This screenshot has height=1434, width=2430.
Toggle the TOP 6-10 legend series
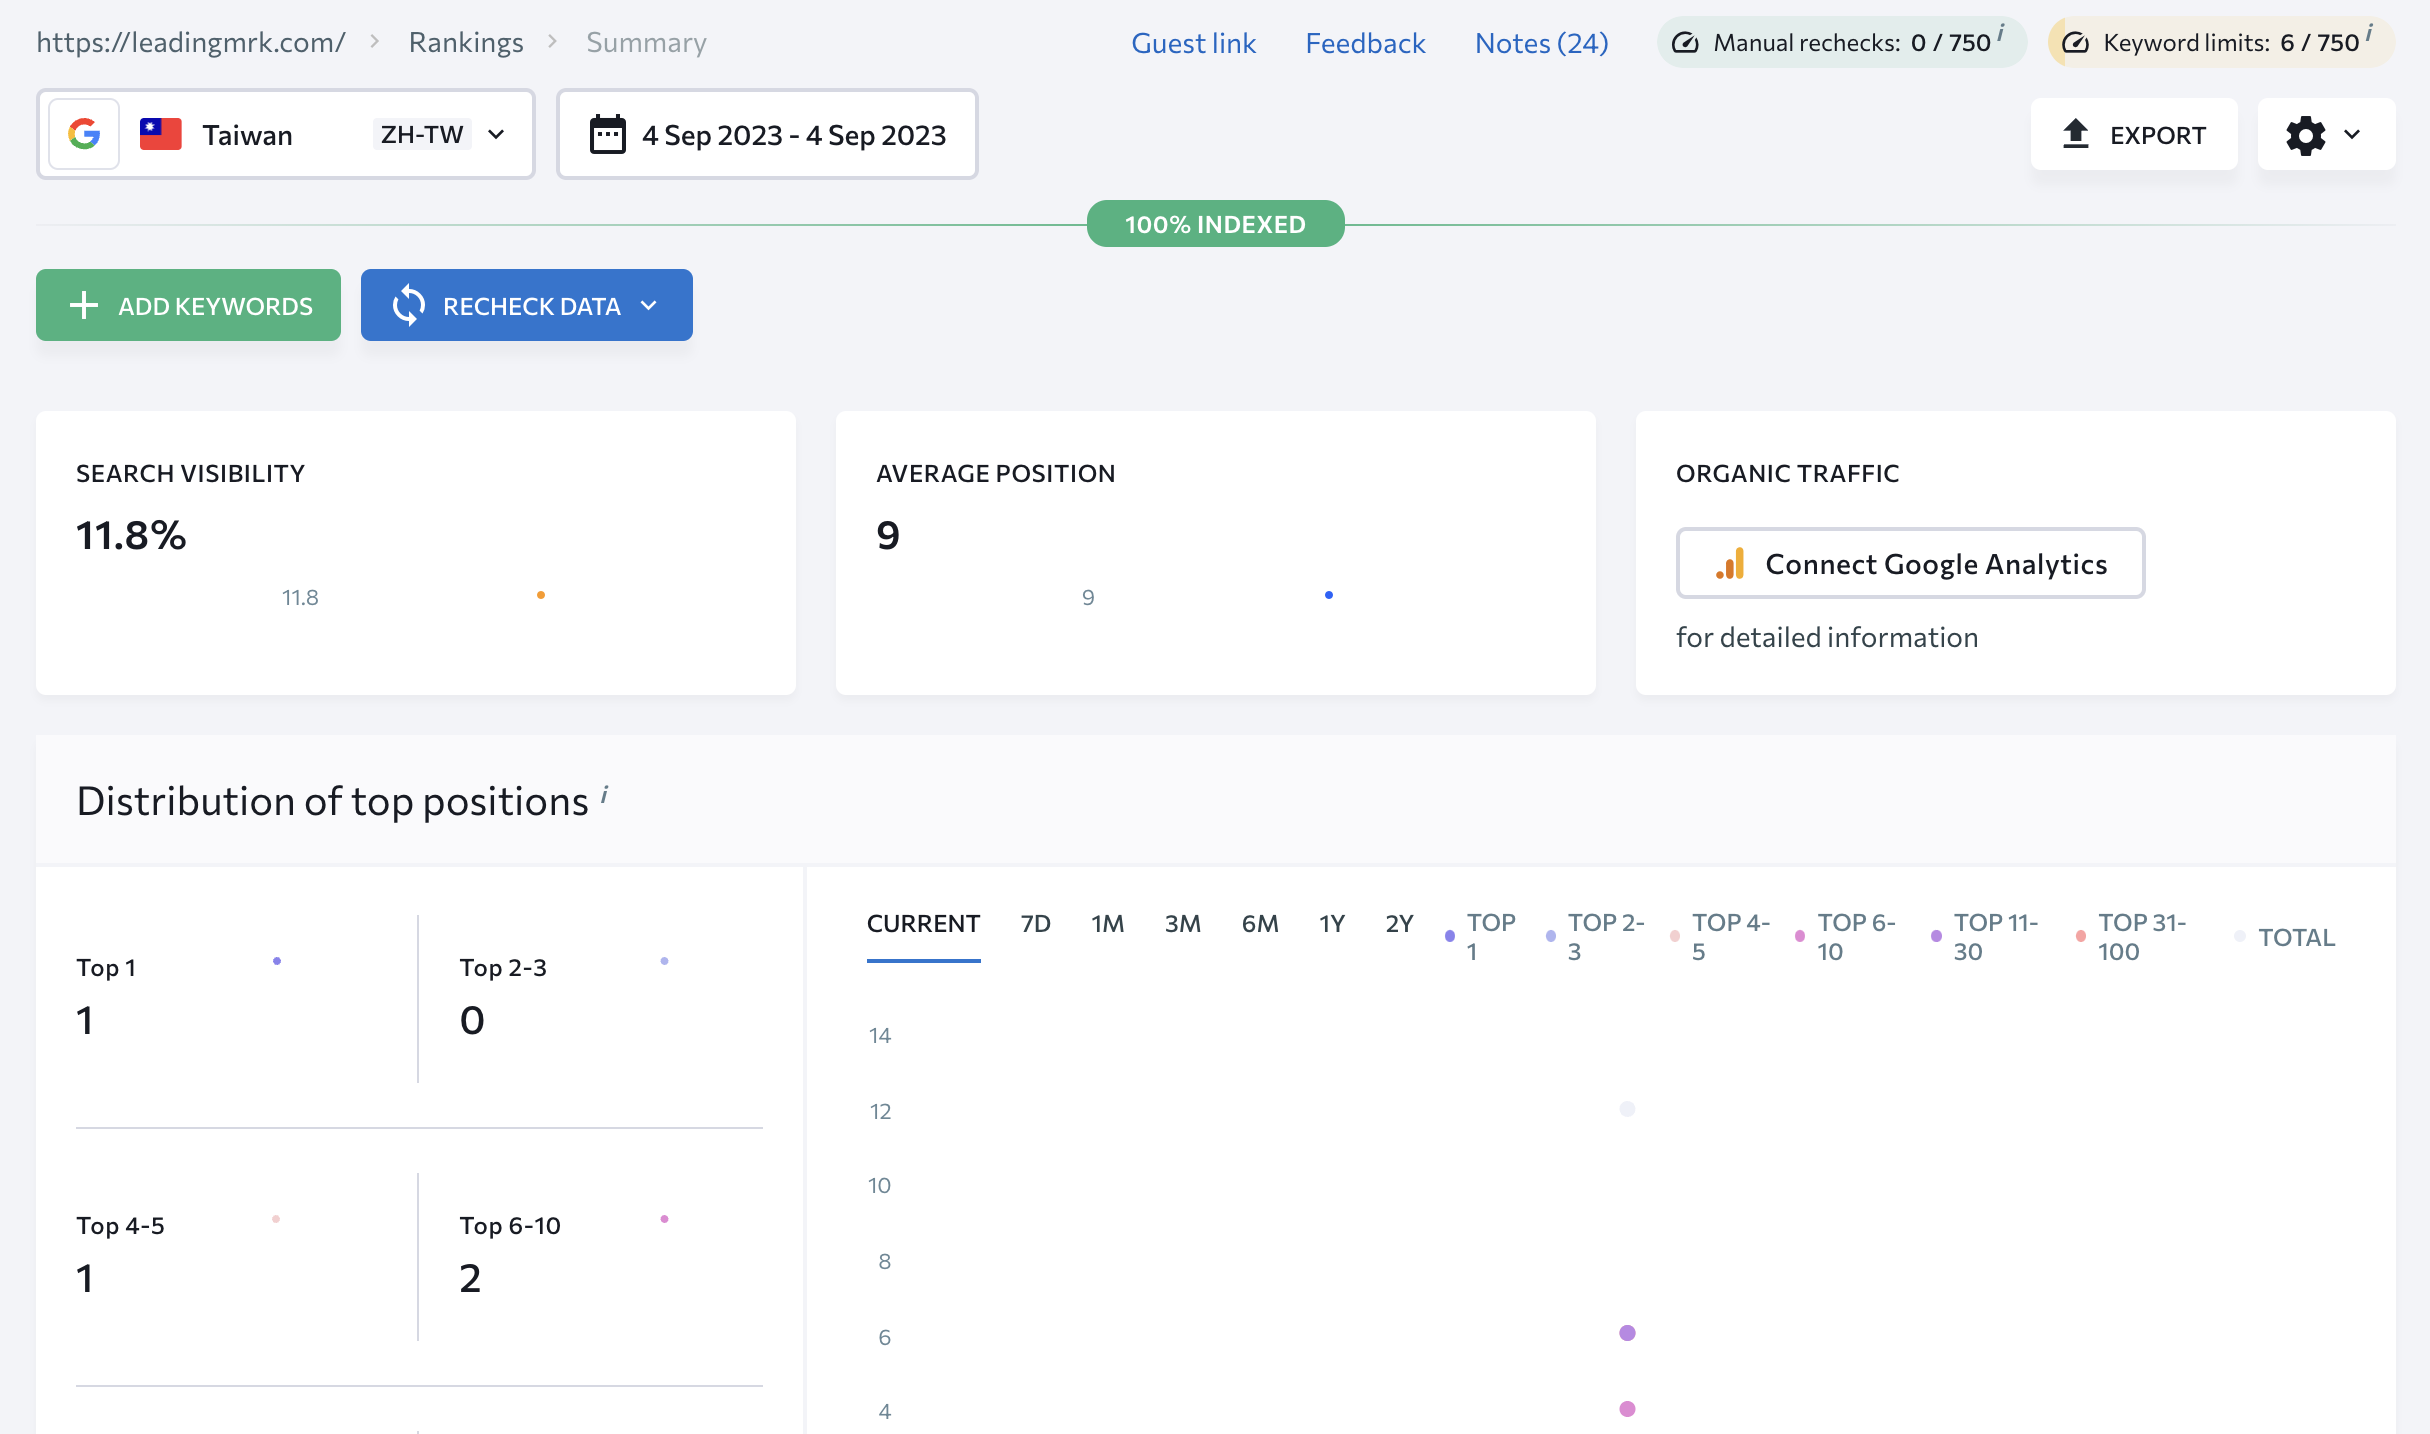click(1846, 937)
